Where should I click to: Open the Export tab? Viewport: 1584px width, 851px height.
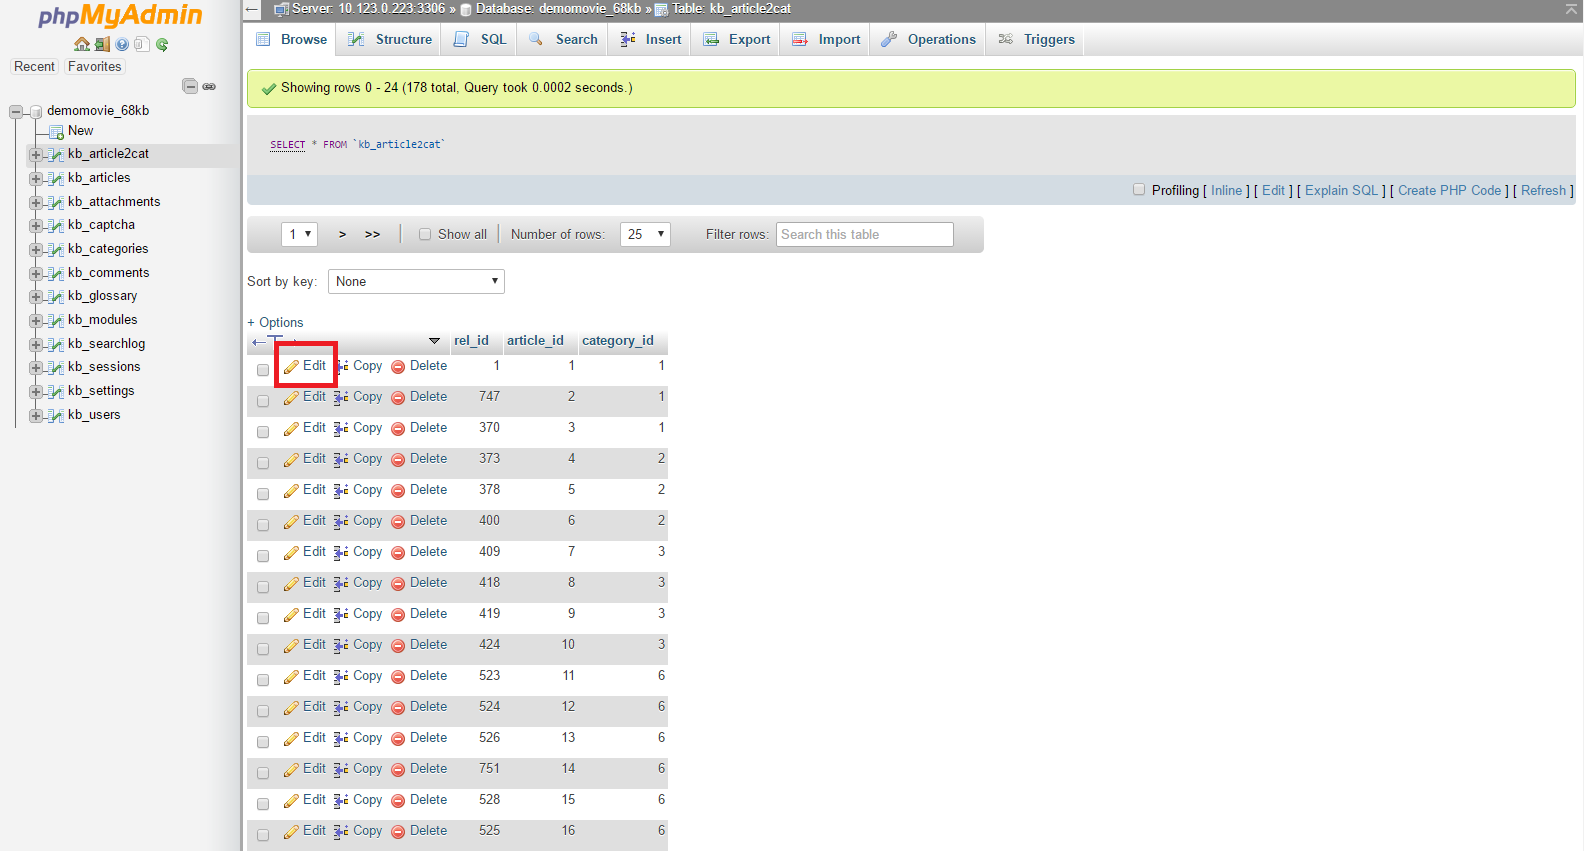point(737,39)
